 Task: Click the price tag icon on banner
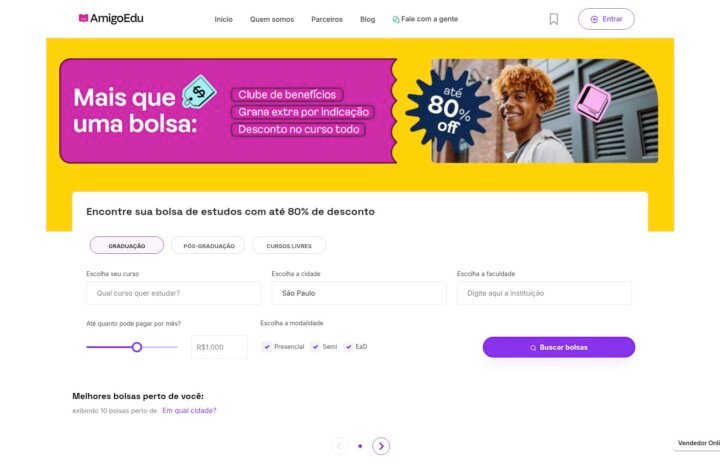199,91
